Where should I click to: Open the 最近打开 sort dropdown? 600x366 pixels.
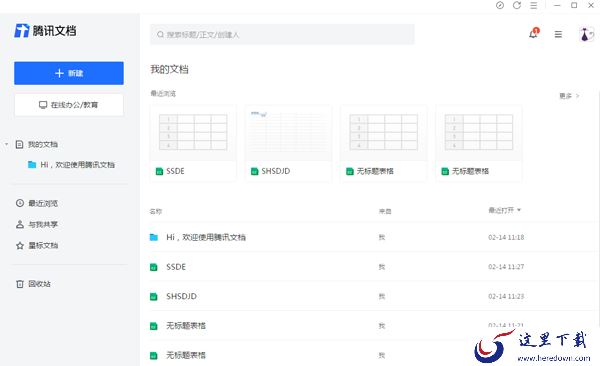pos(505,210)
